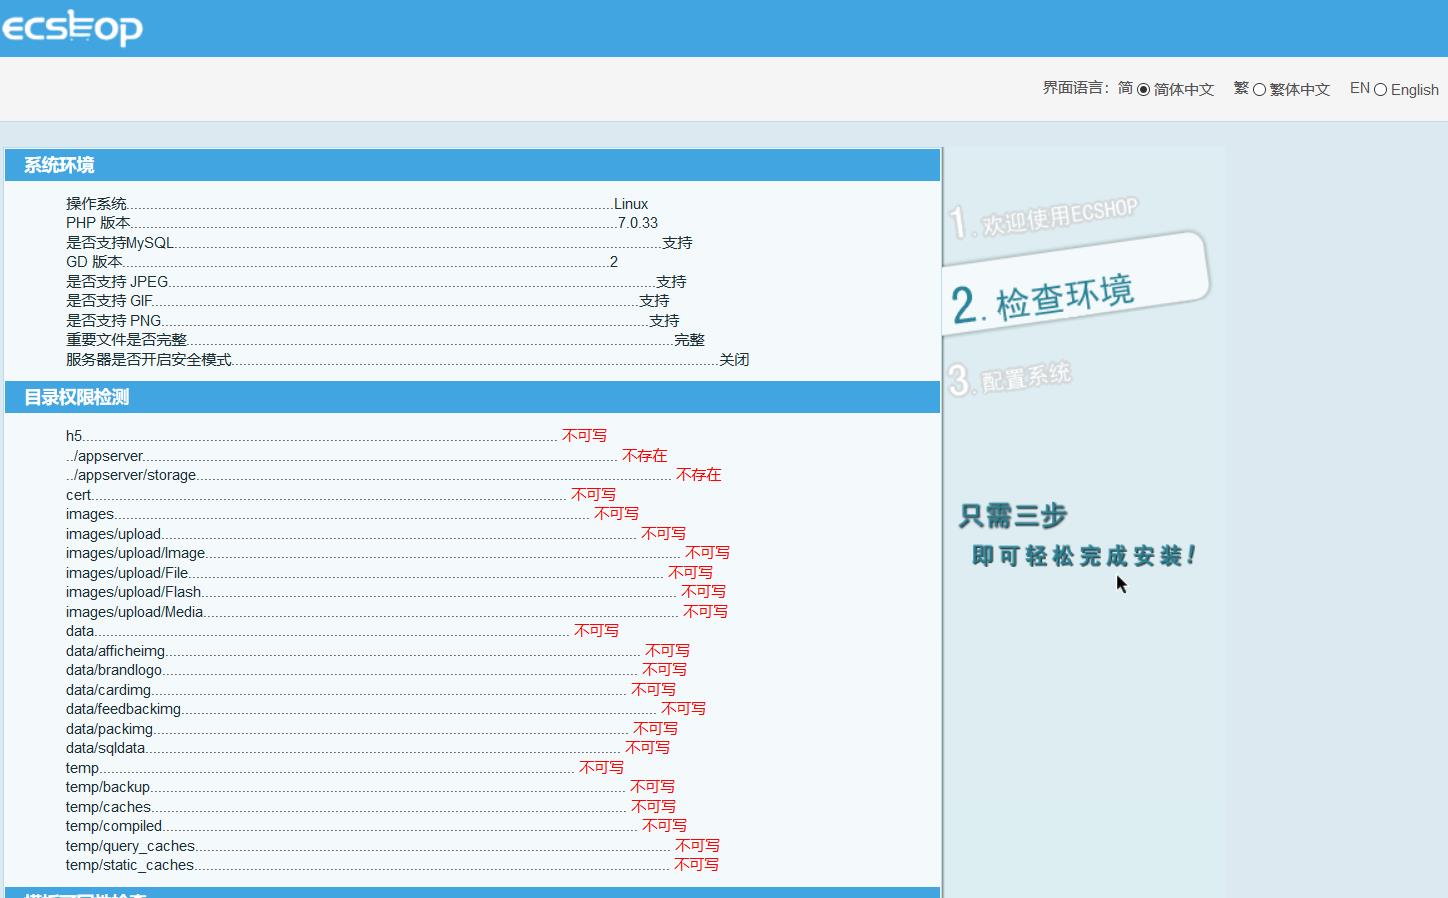Click the images/upload/Flash directory entry
This screenshot has height=898, width=1448.
pyautogui.click(x=134, y=592)
